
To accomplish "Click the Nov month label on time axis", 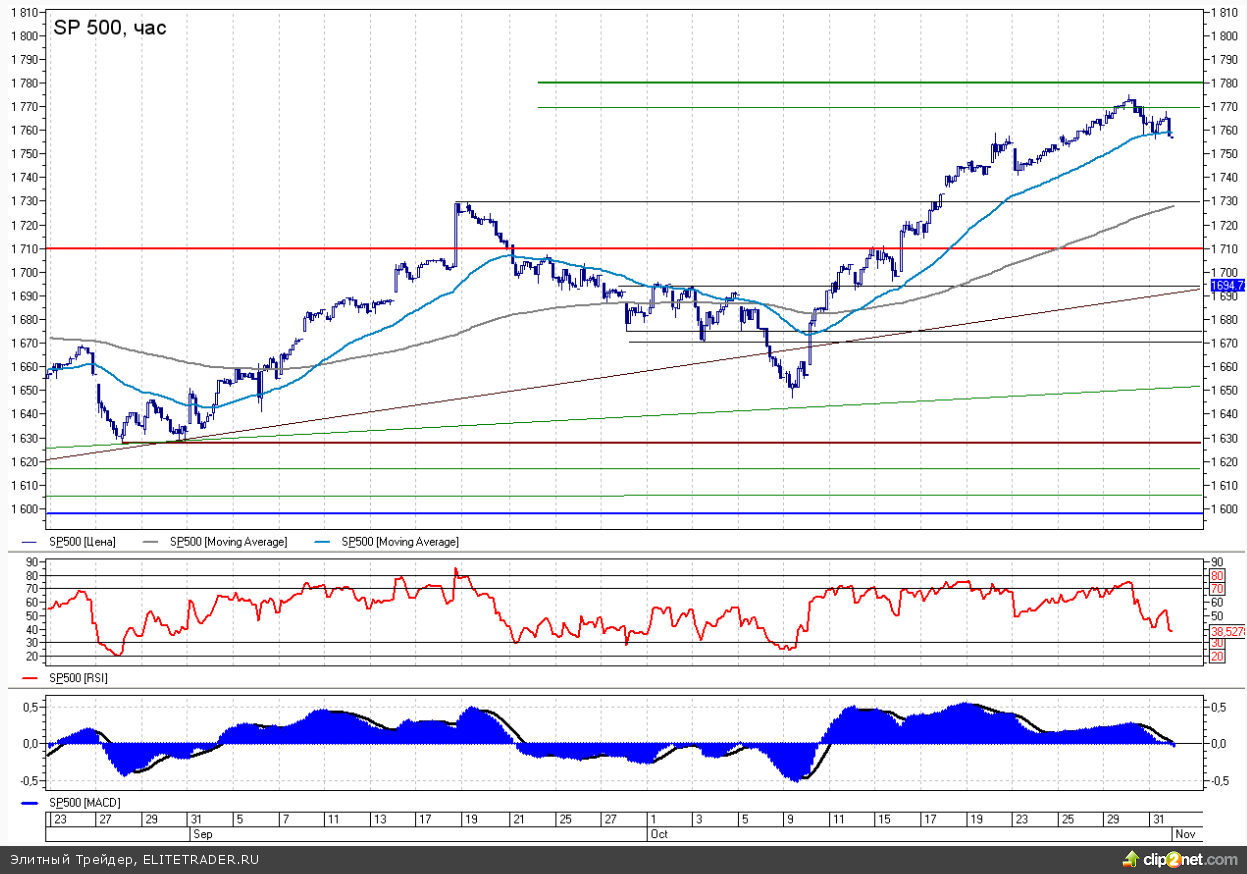I will [1182, 832].
